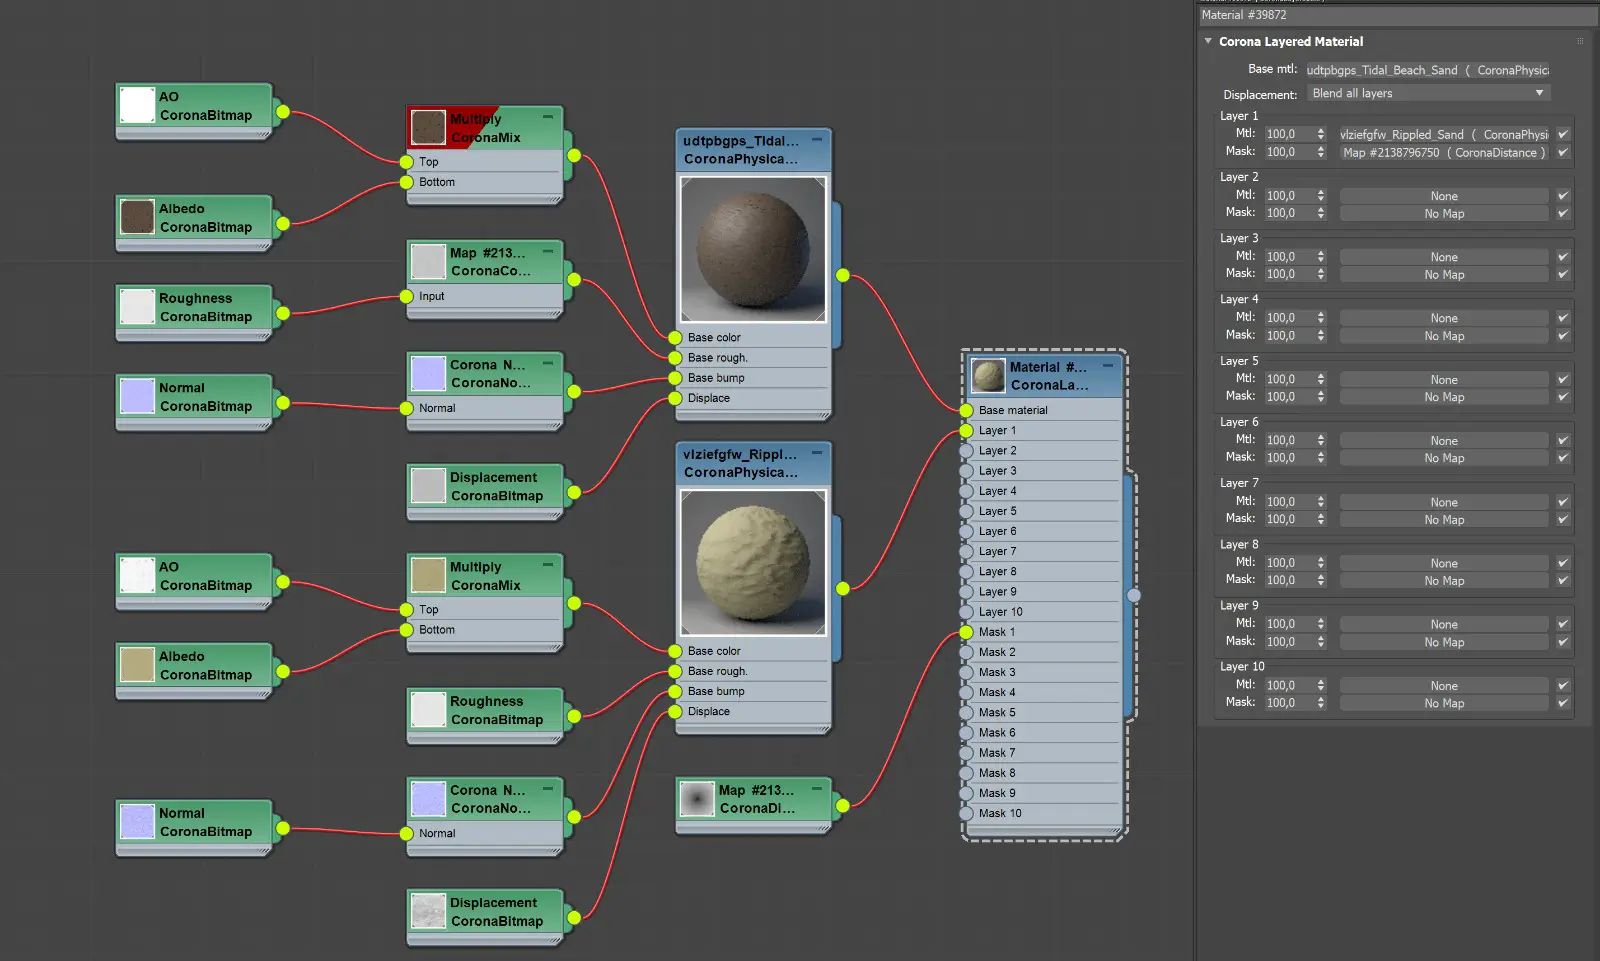The image size is (1600, 961).
Task: Click the Layer 3 No Map mask button
Action: [1444, 274]
